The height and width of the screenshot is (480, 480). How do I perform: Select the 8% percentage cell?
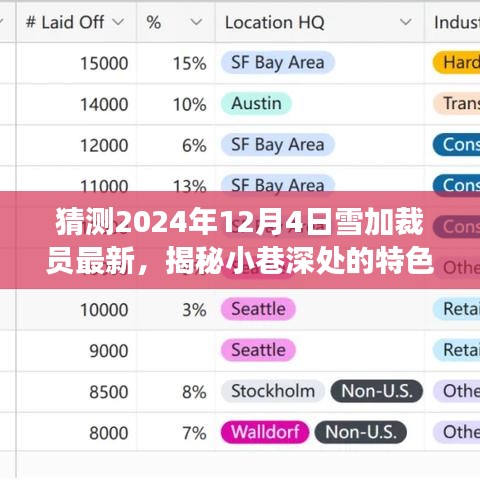pos(176,392)
